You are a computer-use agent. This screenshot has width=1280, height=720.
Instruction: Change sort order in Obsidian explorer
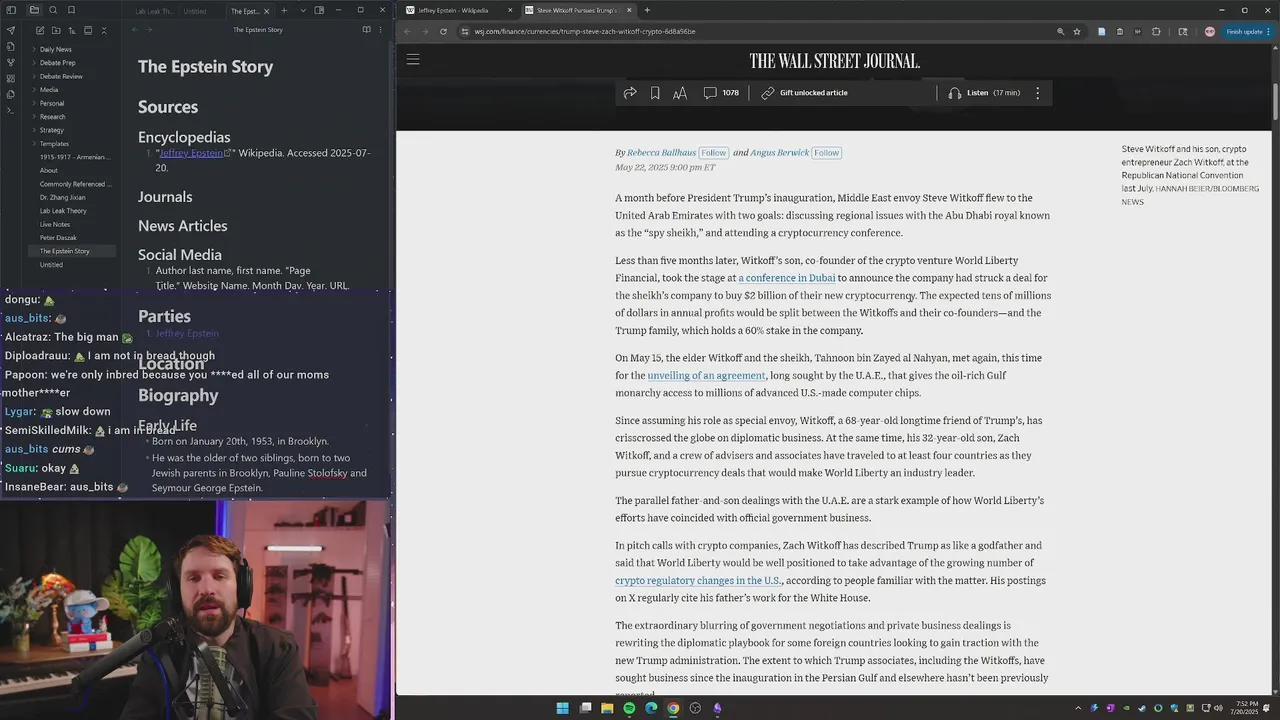(71, 30)
